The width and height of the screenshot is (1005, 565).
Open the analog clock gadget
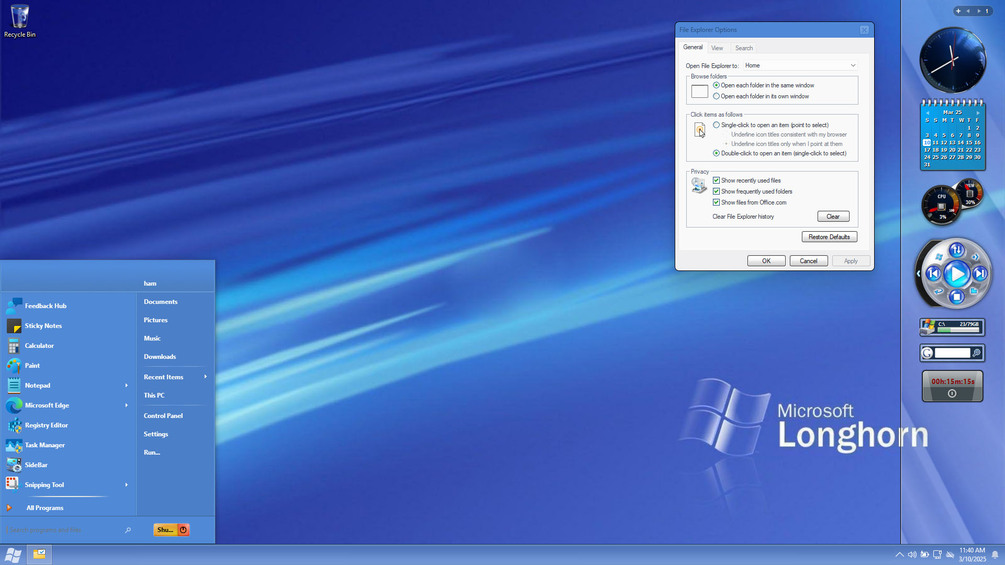(x=952, y=60)
